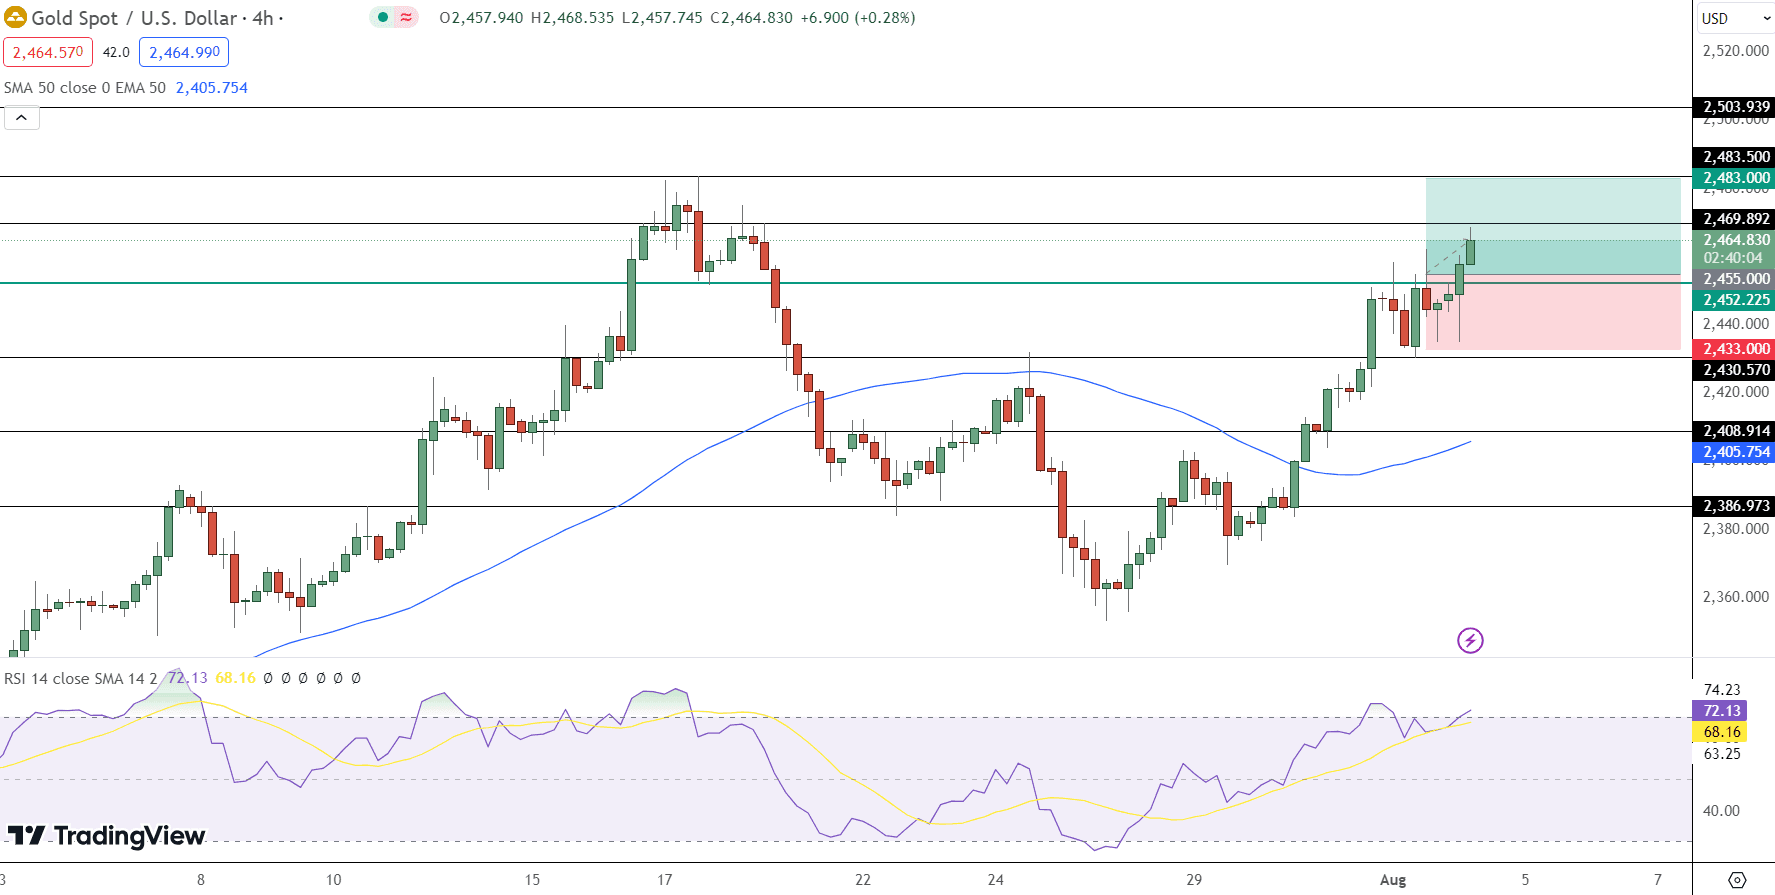Select the Gold Spot / U.S. Dollar title
The image size is (1775, 895).
point(135,18)
